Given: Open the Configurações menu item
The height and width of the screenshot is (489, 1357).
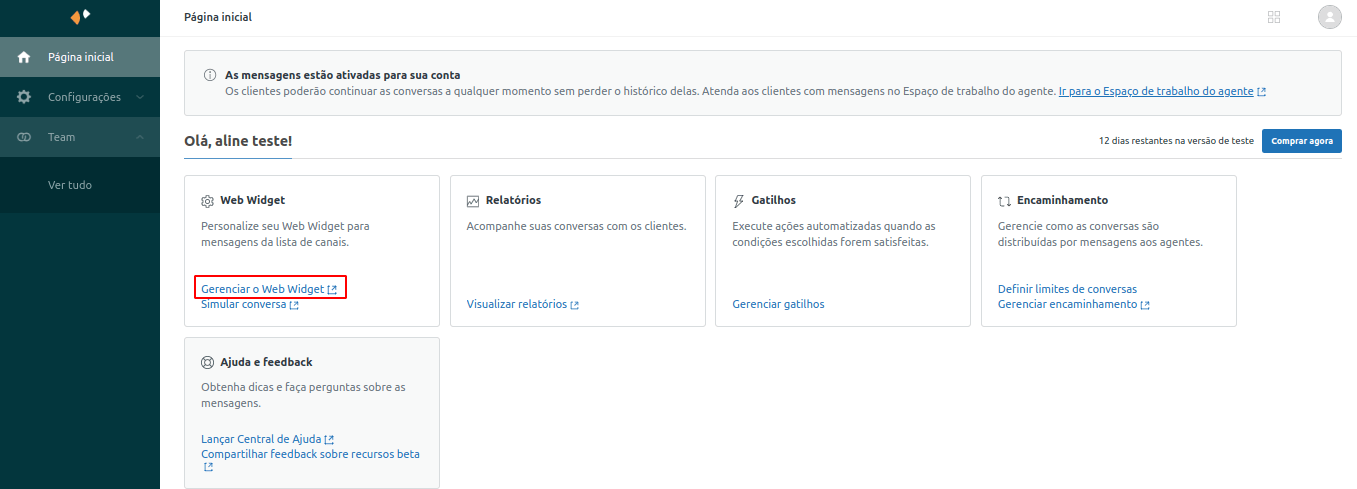Looking at the screenshot, I should click(x=80, y=97).
